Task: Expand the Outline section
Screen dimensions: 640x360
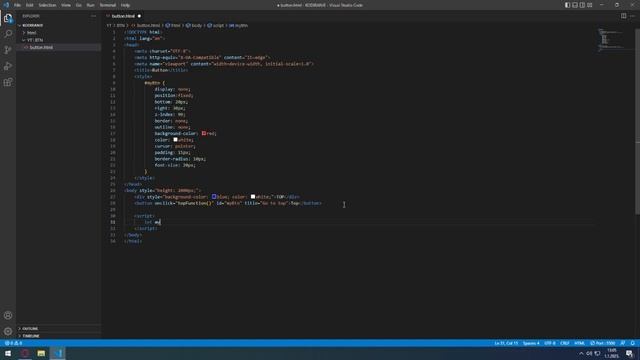Action: point(30,329)
